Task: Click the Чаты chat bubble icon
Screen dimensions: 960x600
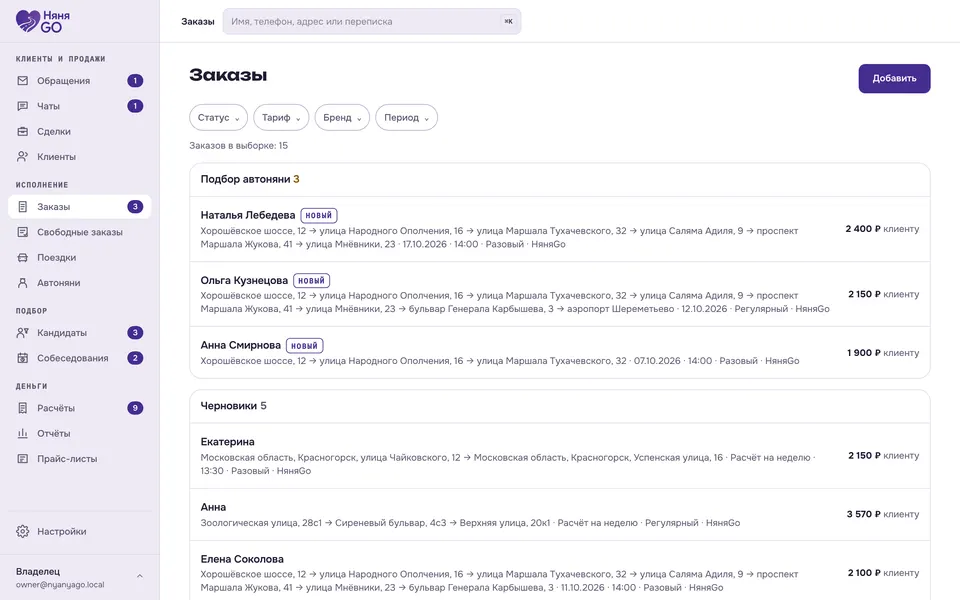Action: 23,106
